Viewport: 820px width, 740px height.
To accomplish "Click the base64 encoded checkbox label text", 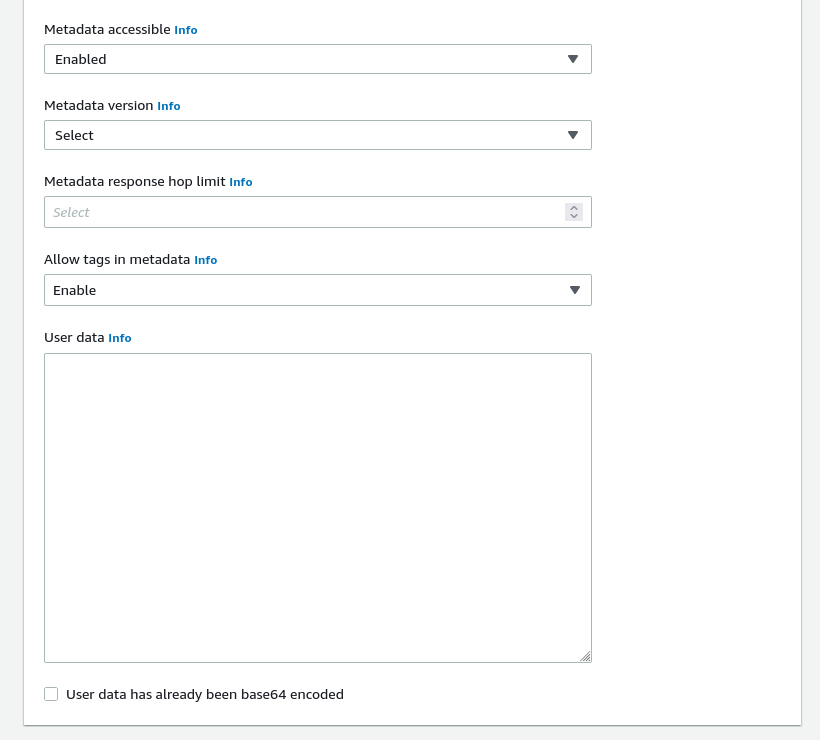I will point(204,694).
